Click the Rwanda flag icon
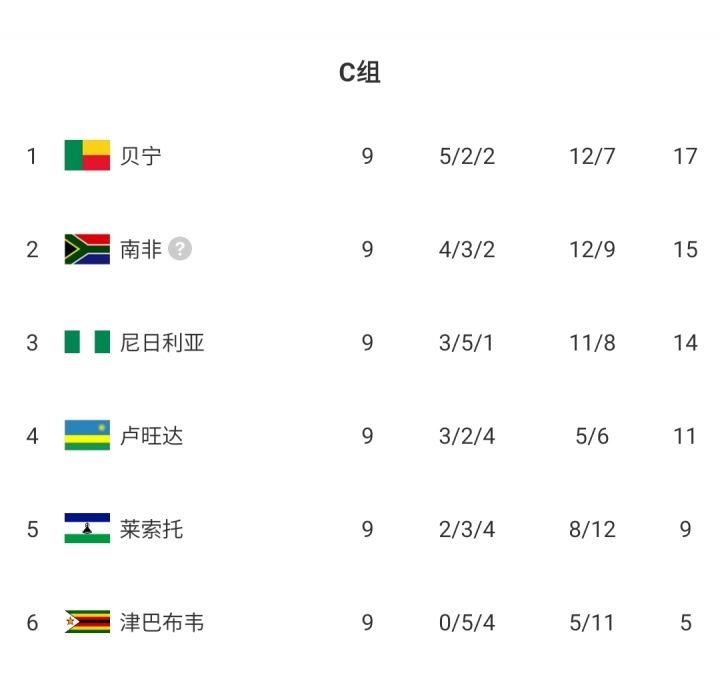The image size is (720, 681). (x=87, y=435)
